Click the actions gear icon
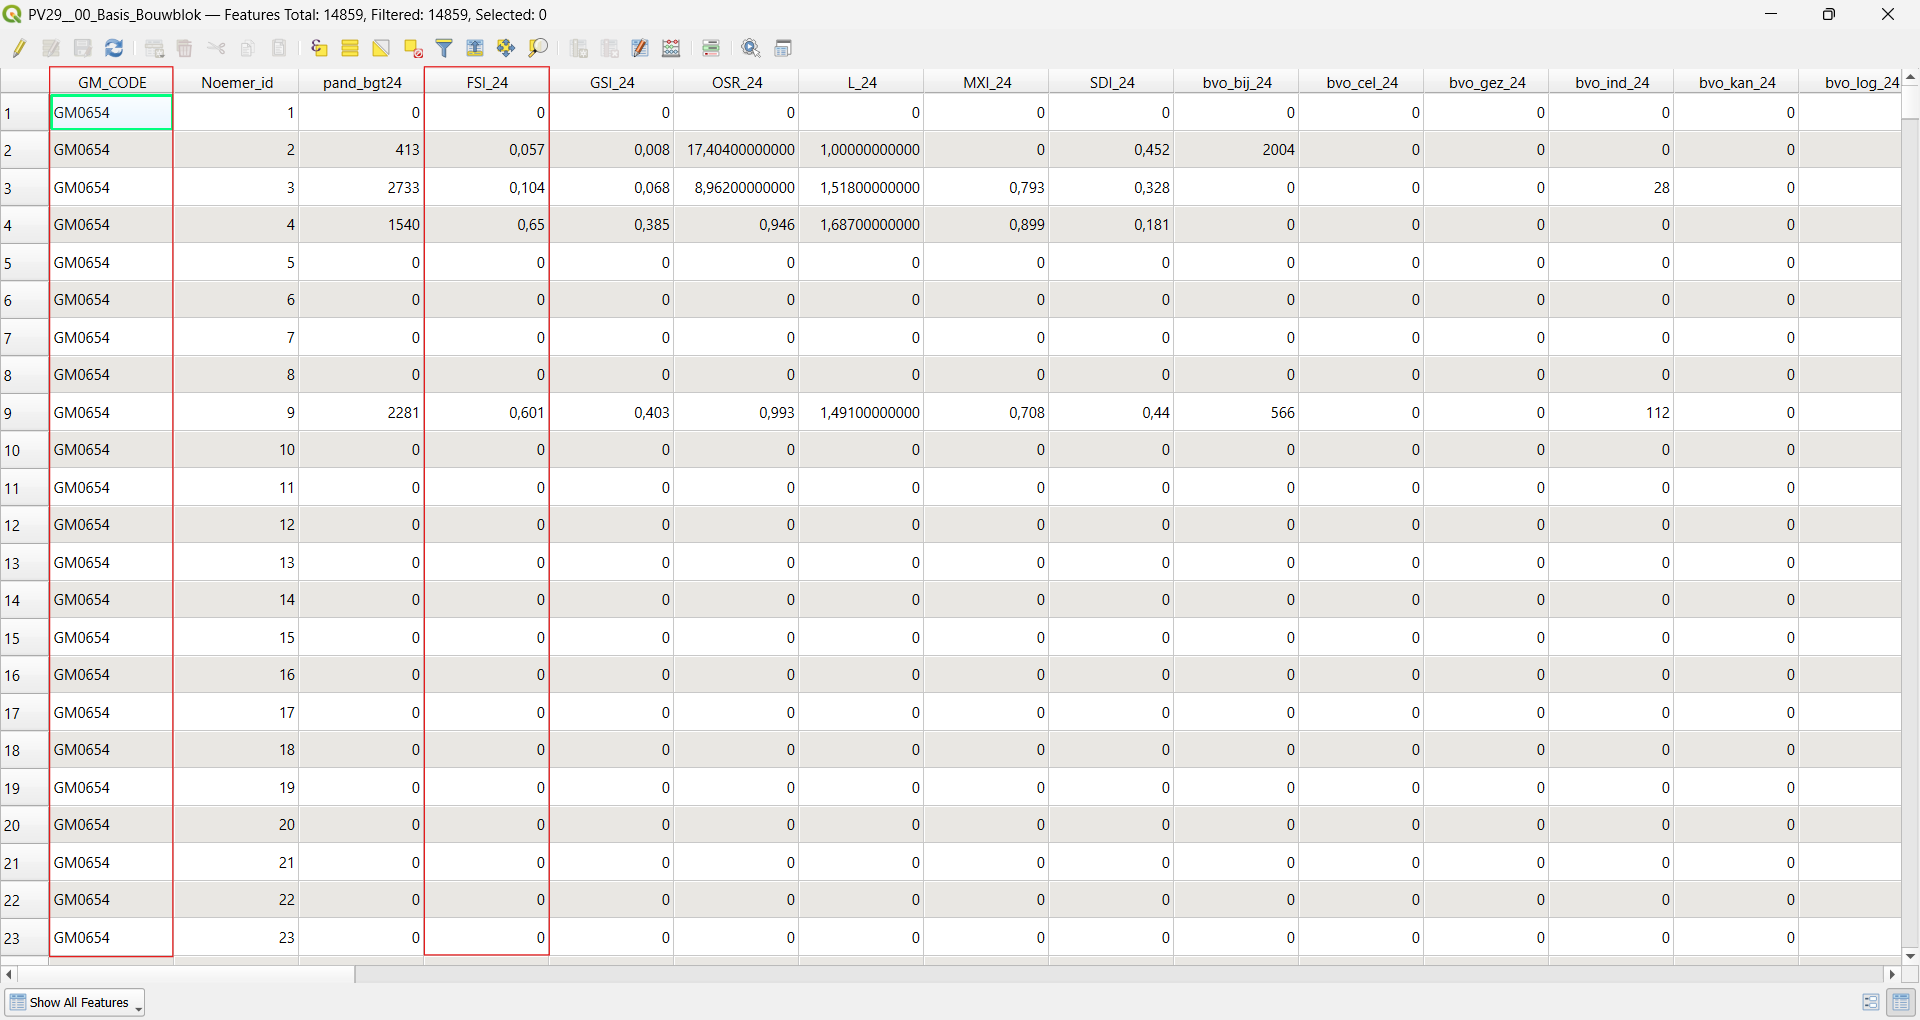The image size is (1920, 1020). (x=751, y=48)
